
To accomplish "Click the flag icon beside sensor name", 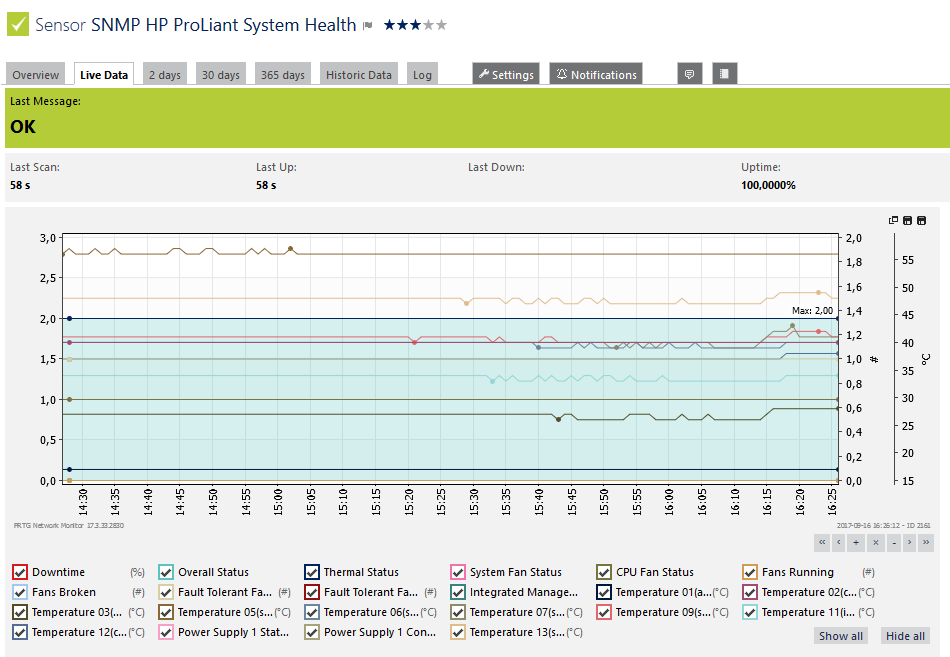I will 367,25.
